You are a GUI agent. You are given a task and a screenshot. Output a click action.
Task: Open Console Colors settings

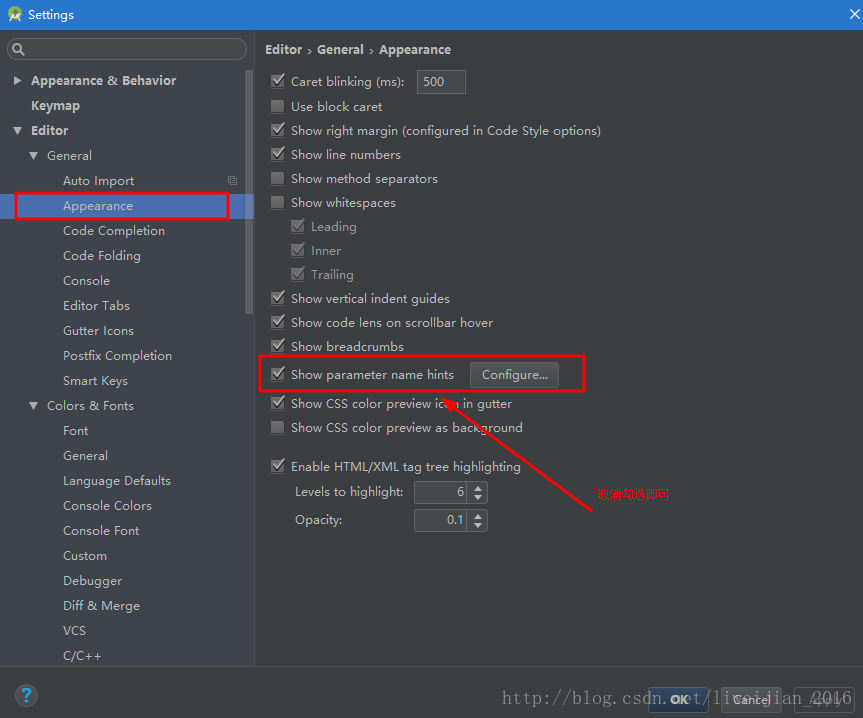pyautogui.click(x=107, y=506)
